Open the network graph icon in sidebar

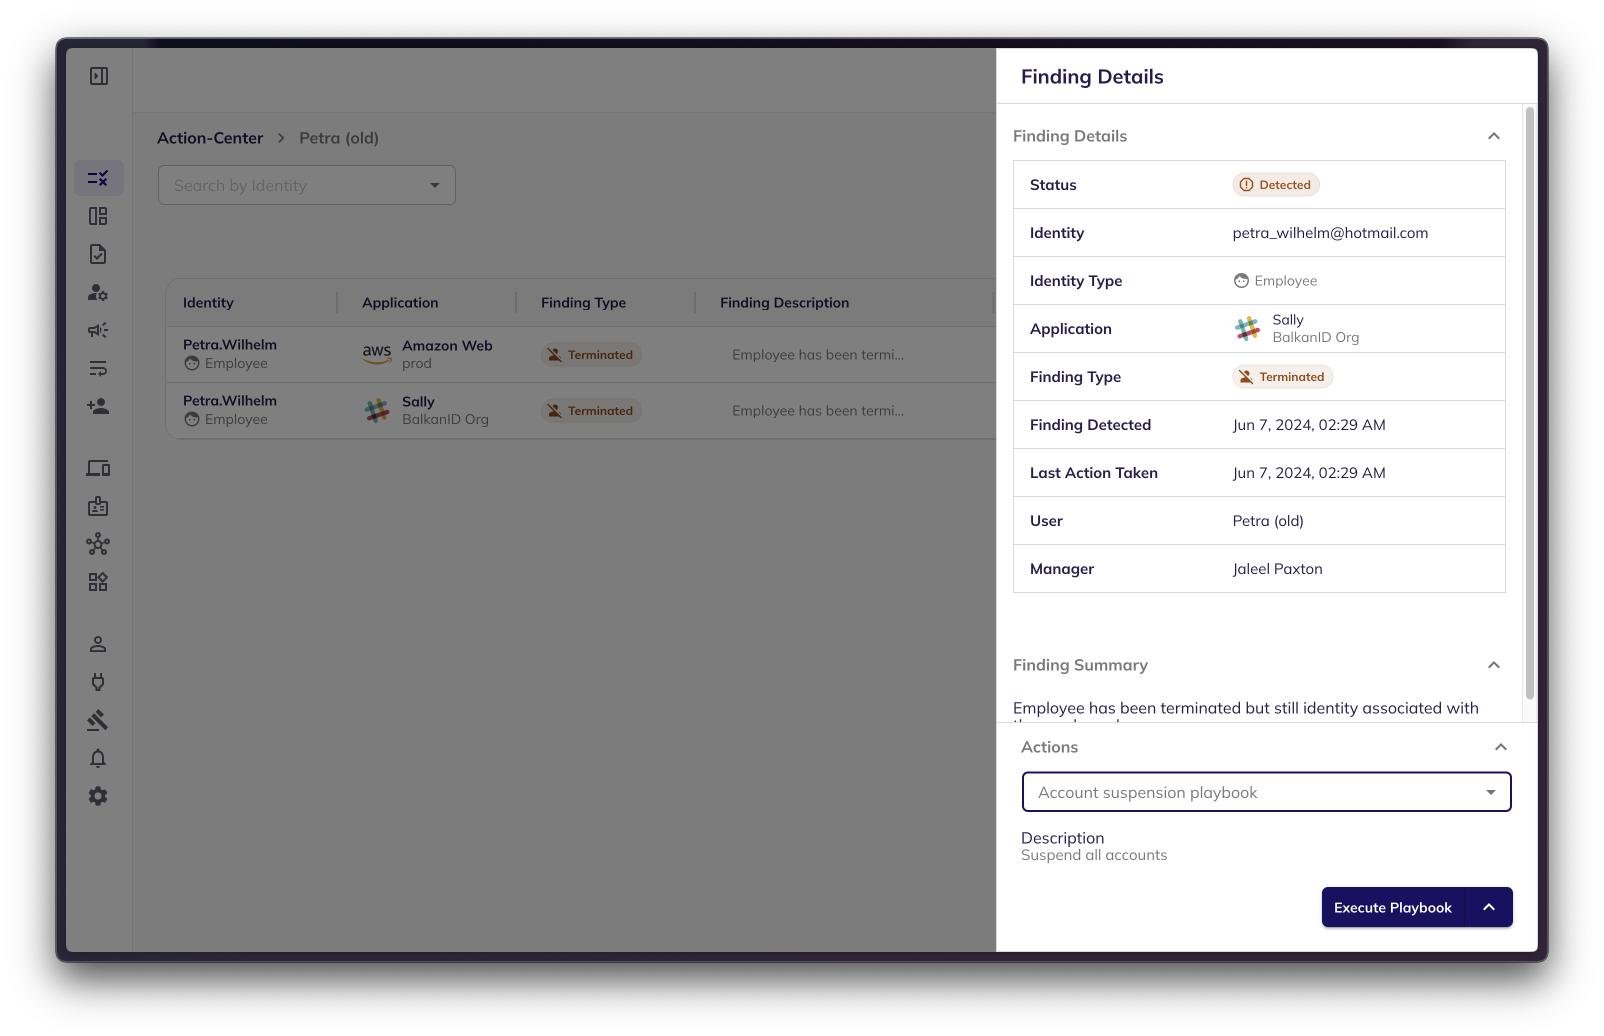pyautogui.click(x=98, y=544)
